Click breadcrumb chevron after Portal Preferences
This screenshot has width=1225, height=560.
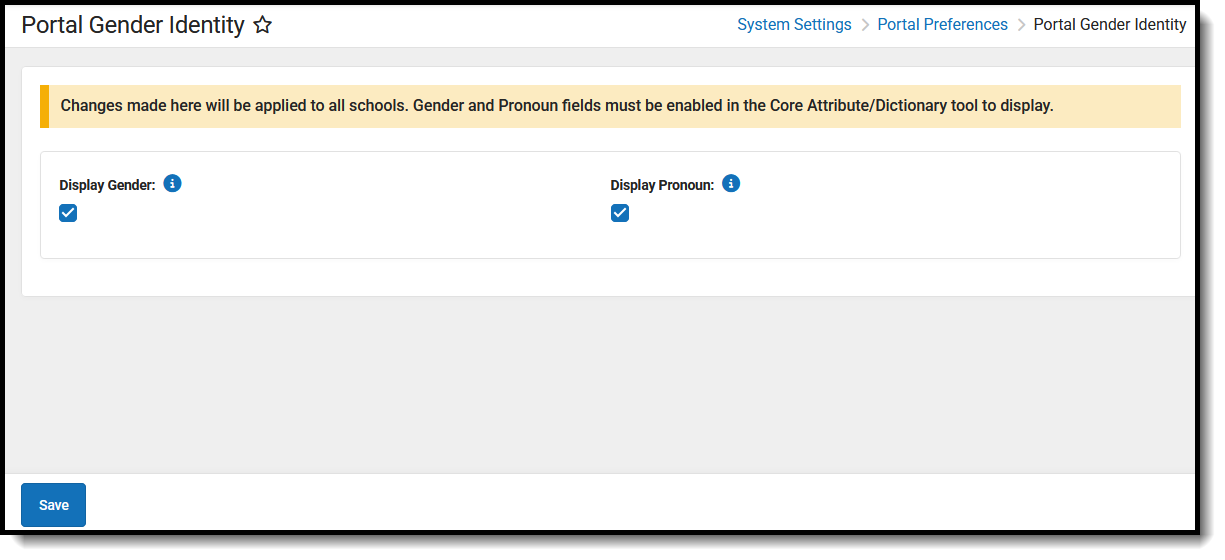point(1021,25)
